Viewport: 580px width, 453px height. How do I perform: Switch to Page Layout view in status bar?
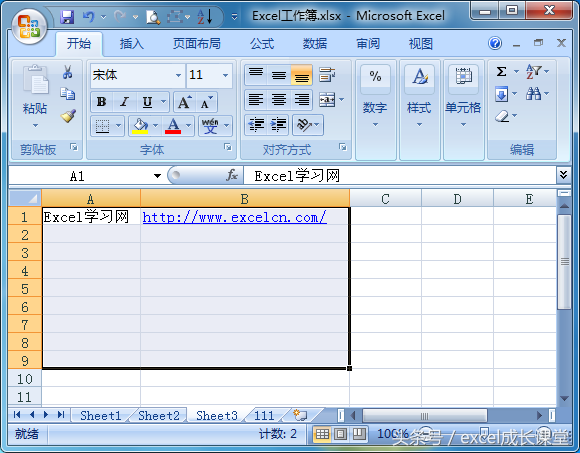[x=340, y=434]
